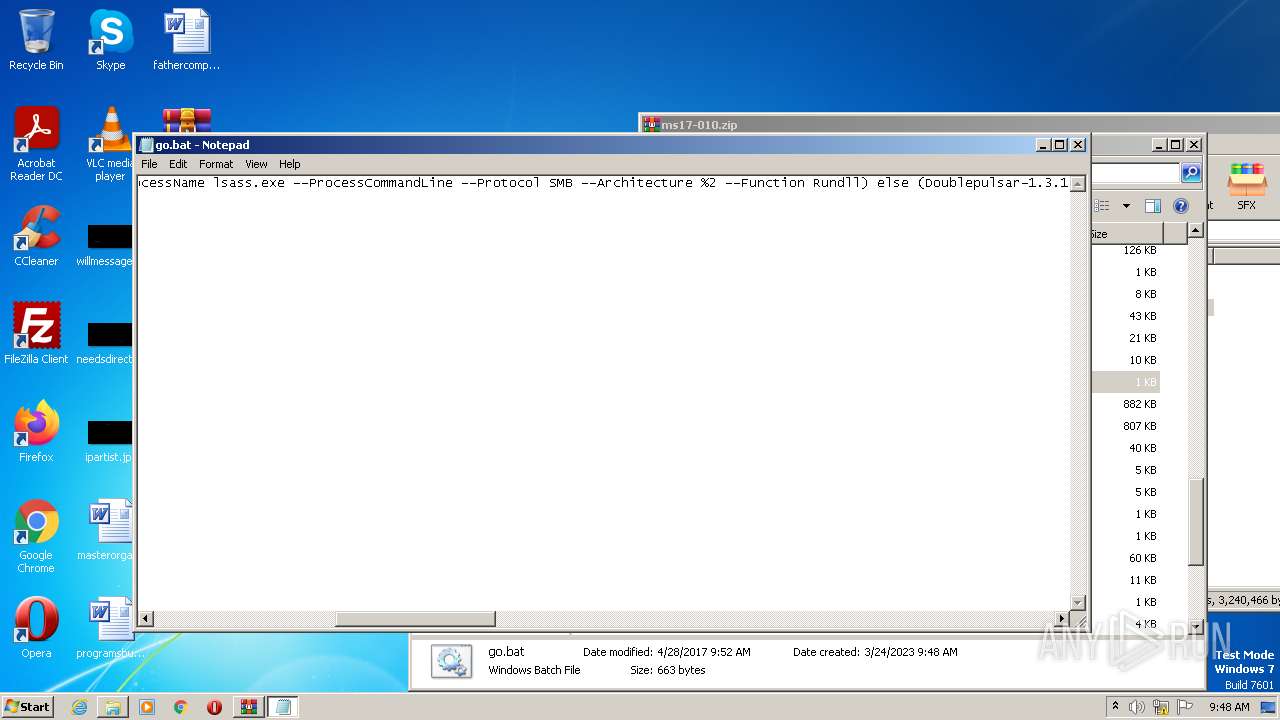
Task: Select the 43 KB file size entry
Action: point(1142,316)
